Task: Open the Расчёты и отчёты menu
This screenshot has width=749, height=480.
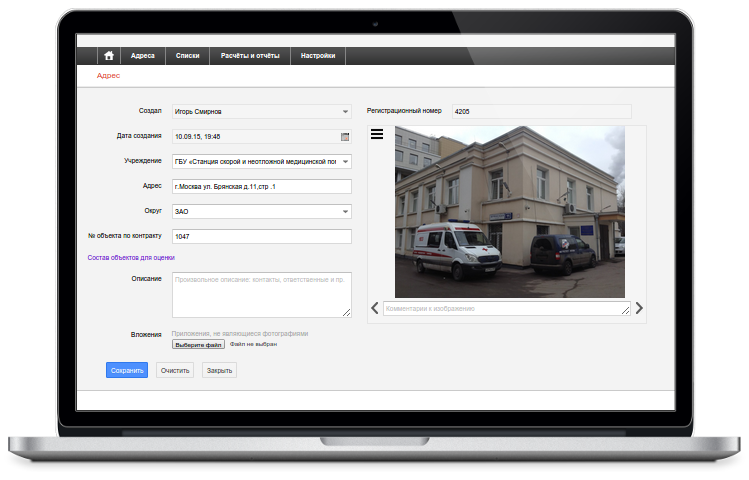Action: [250, 56]
